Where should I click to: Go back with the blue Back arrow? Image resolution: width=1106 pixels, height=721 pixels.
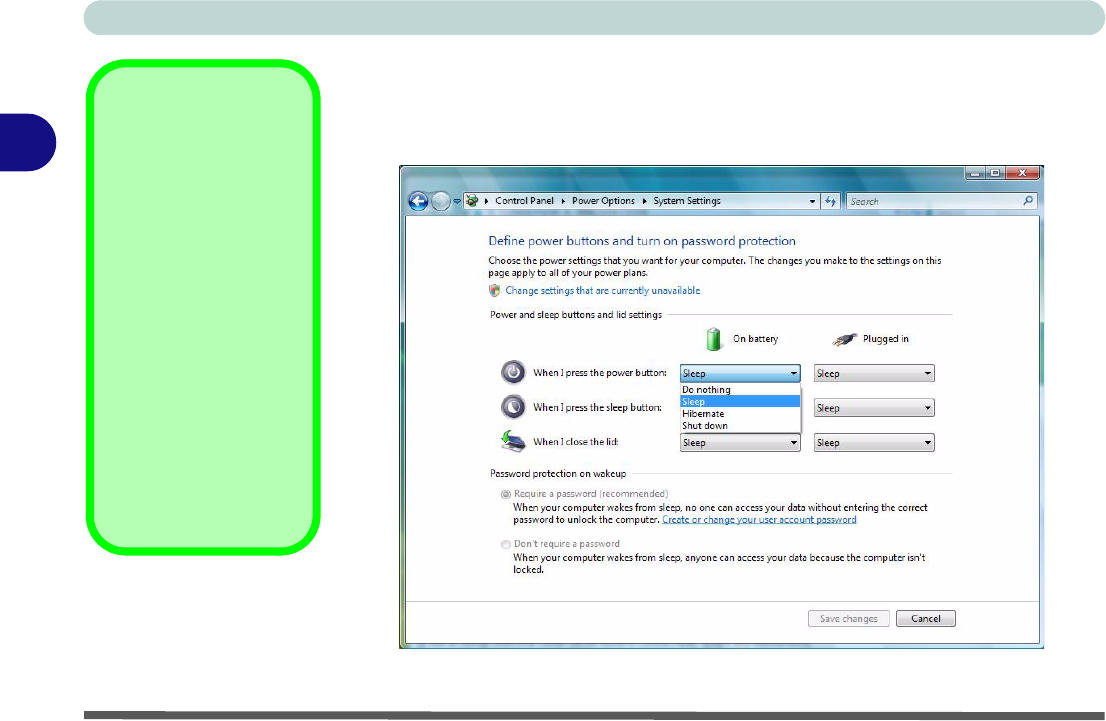418,201
